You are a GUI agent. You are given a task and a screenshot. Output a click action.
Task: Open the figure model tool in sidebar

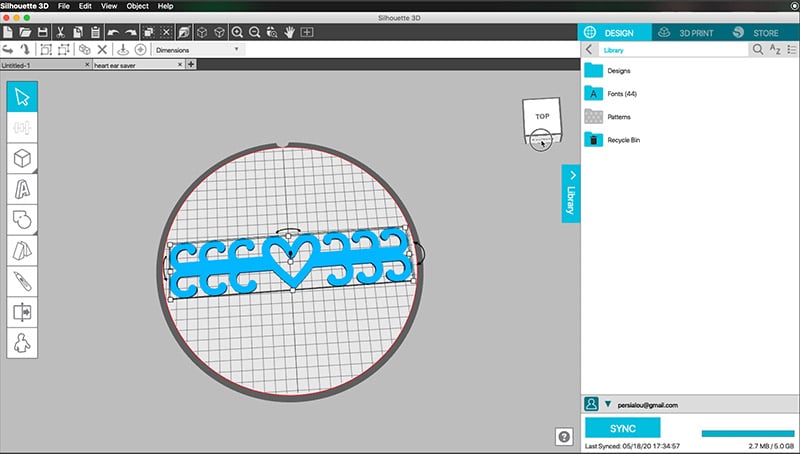(x=22, y=343)
